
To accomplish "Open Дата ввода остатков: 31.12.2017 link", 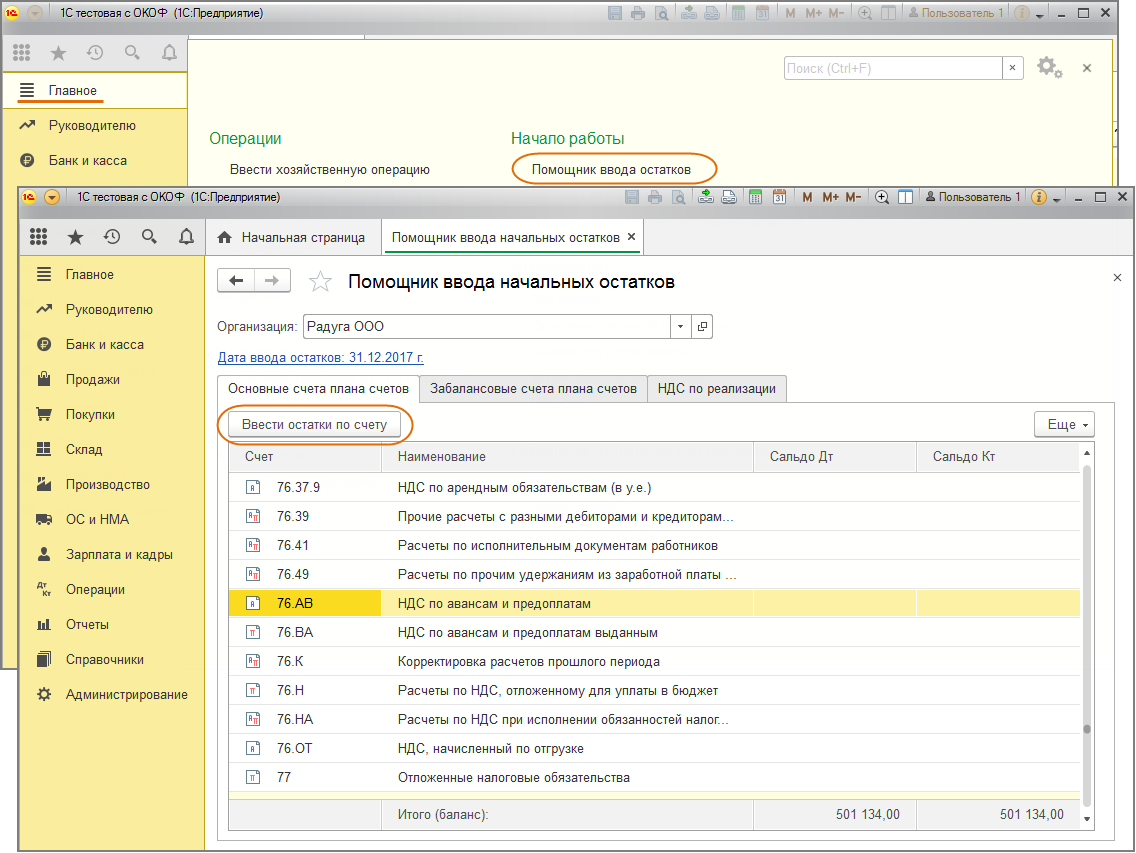I will click(320, 357).
